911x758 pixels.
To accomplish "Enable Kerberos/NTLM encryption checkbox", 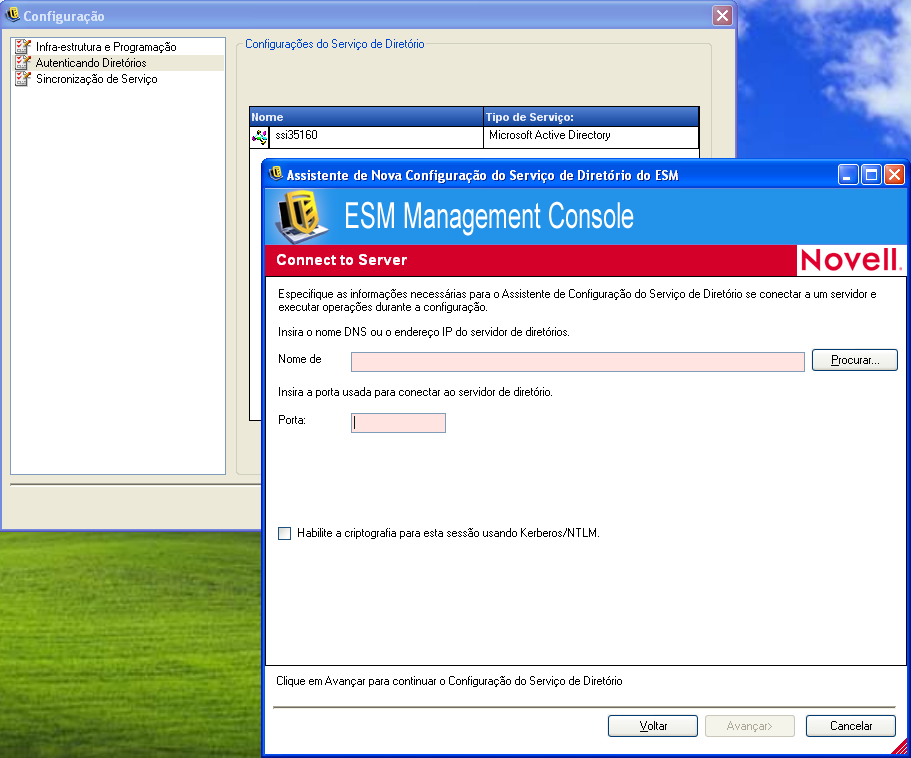I will [284, 533].
